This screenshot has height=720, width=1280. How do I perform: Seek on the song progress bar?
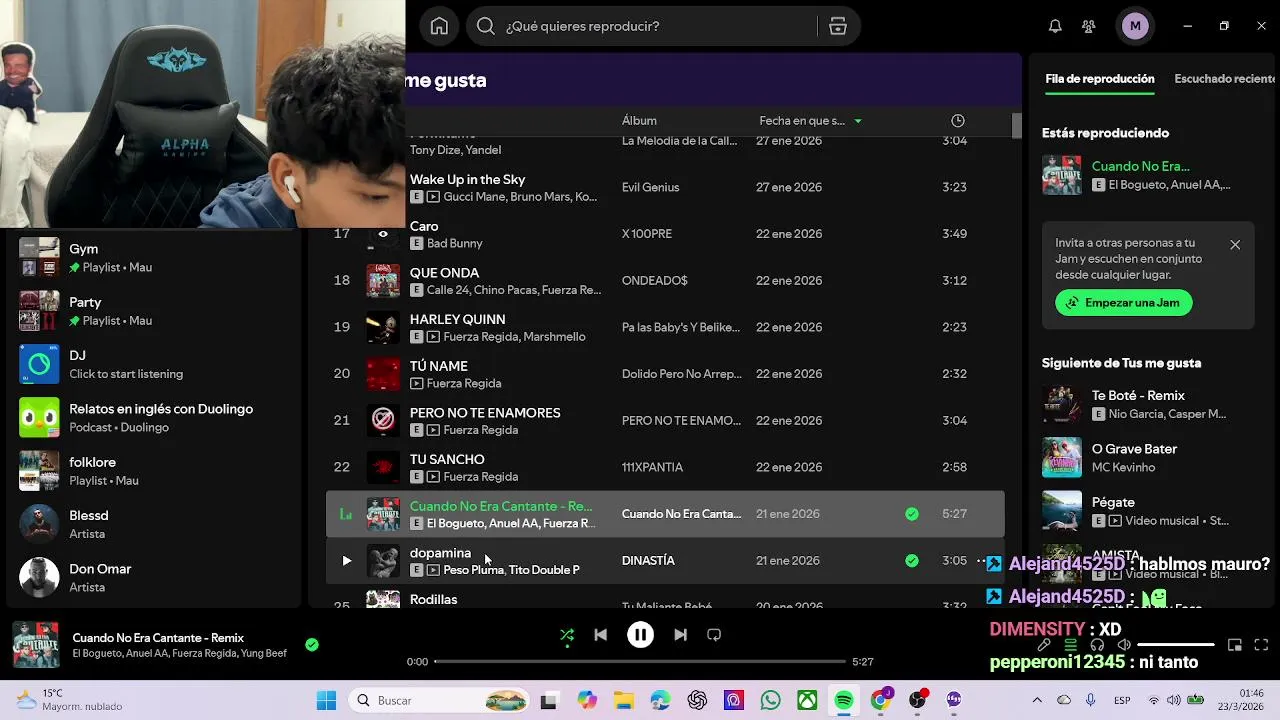coord(640,661)
